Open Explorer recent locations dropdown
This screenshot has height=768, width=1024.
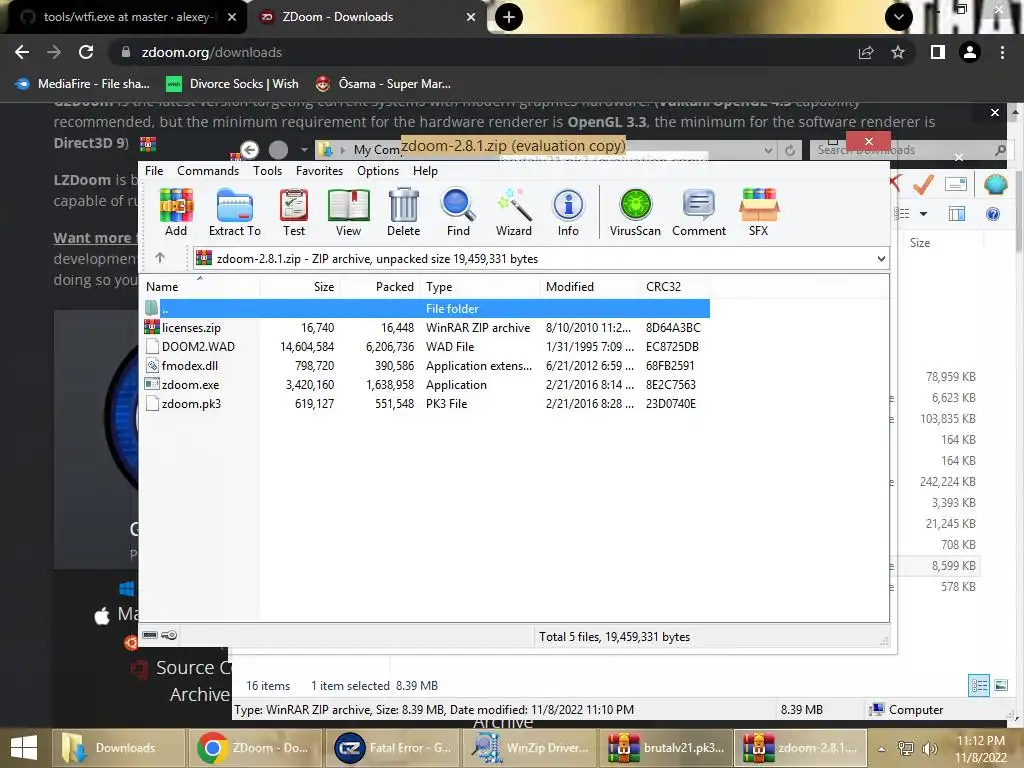coord(304,150)
